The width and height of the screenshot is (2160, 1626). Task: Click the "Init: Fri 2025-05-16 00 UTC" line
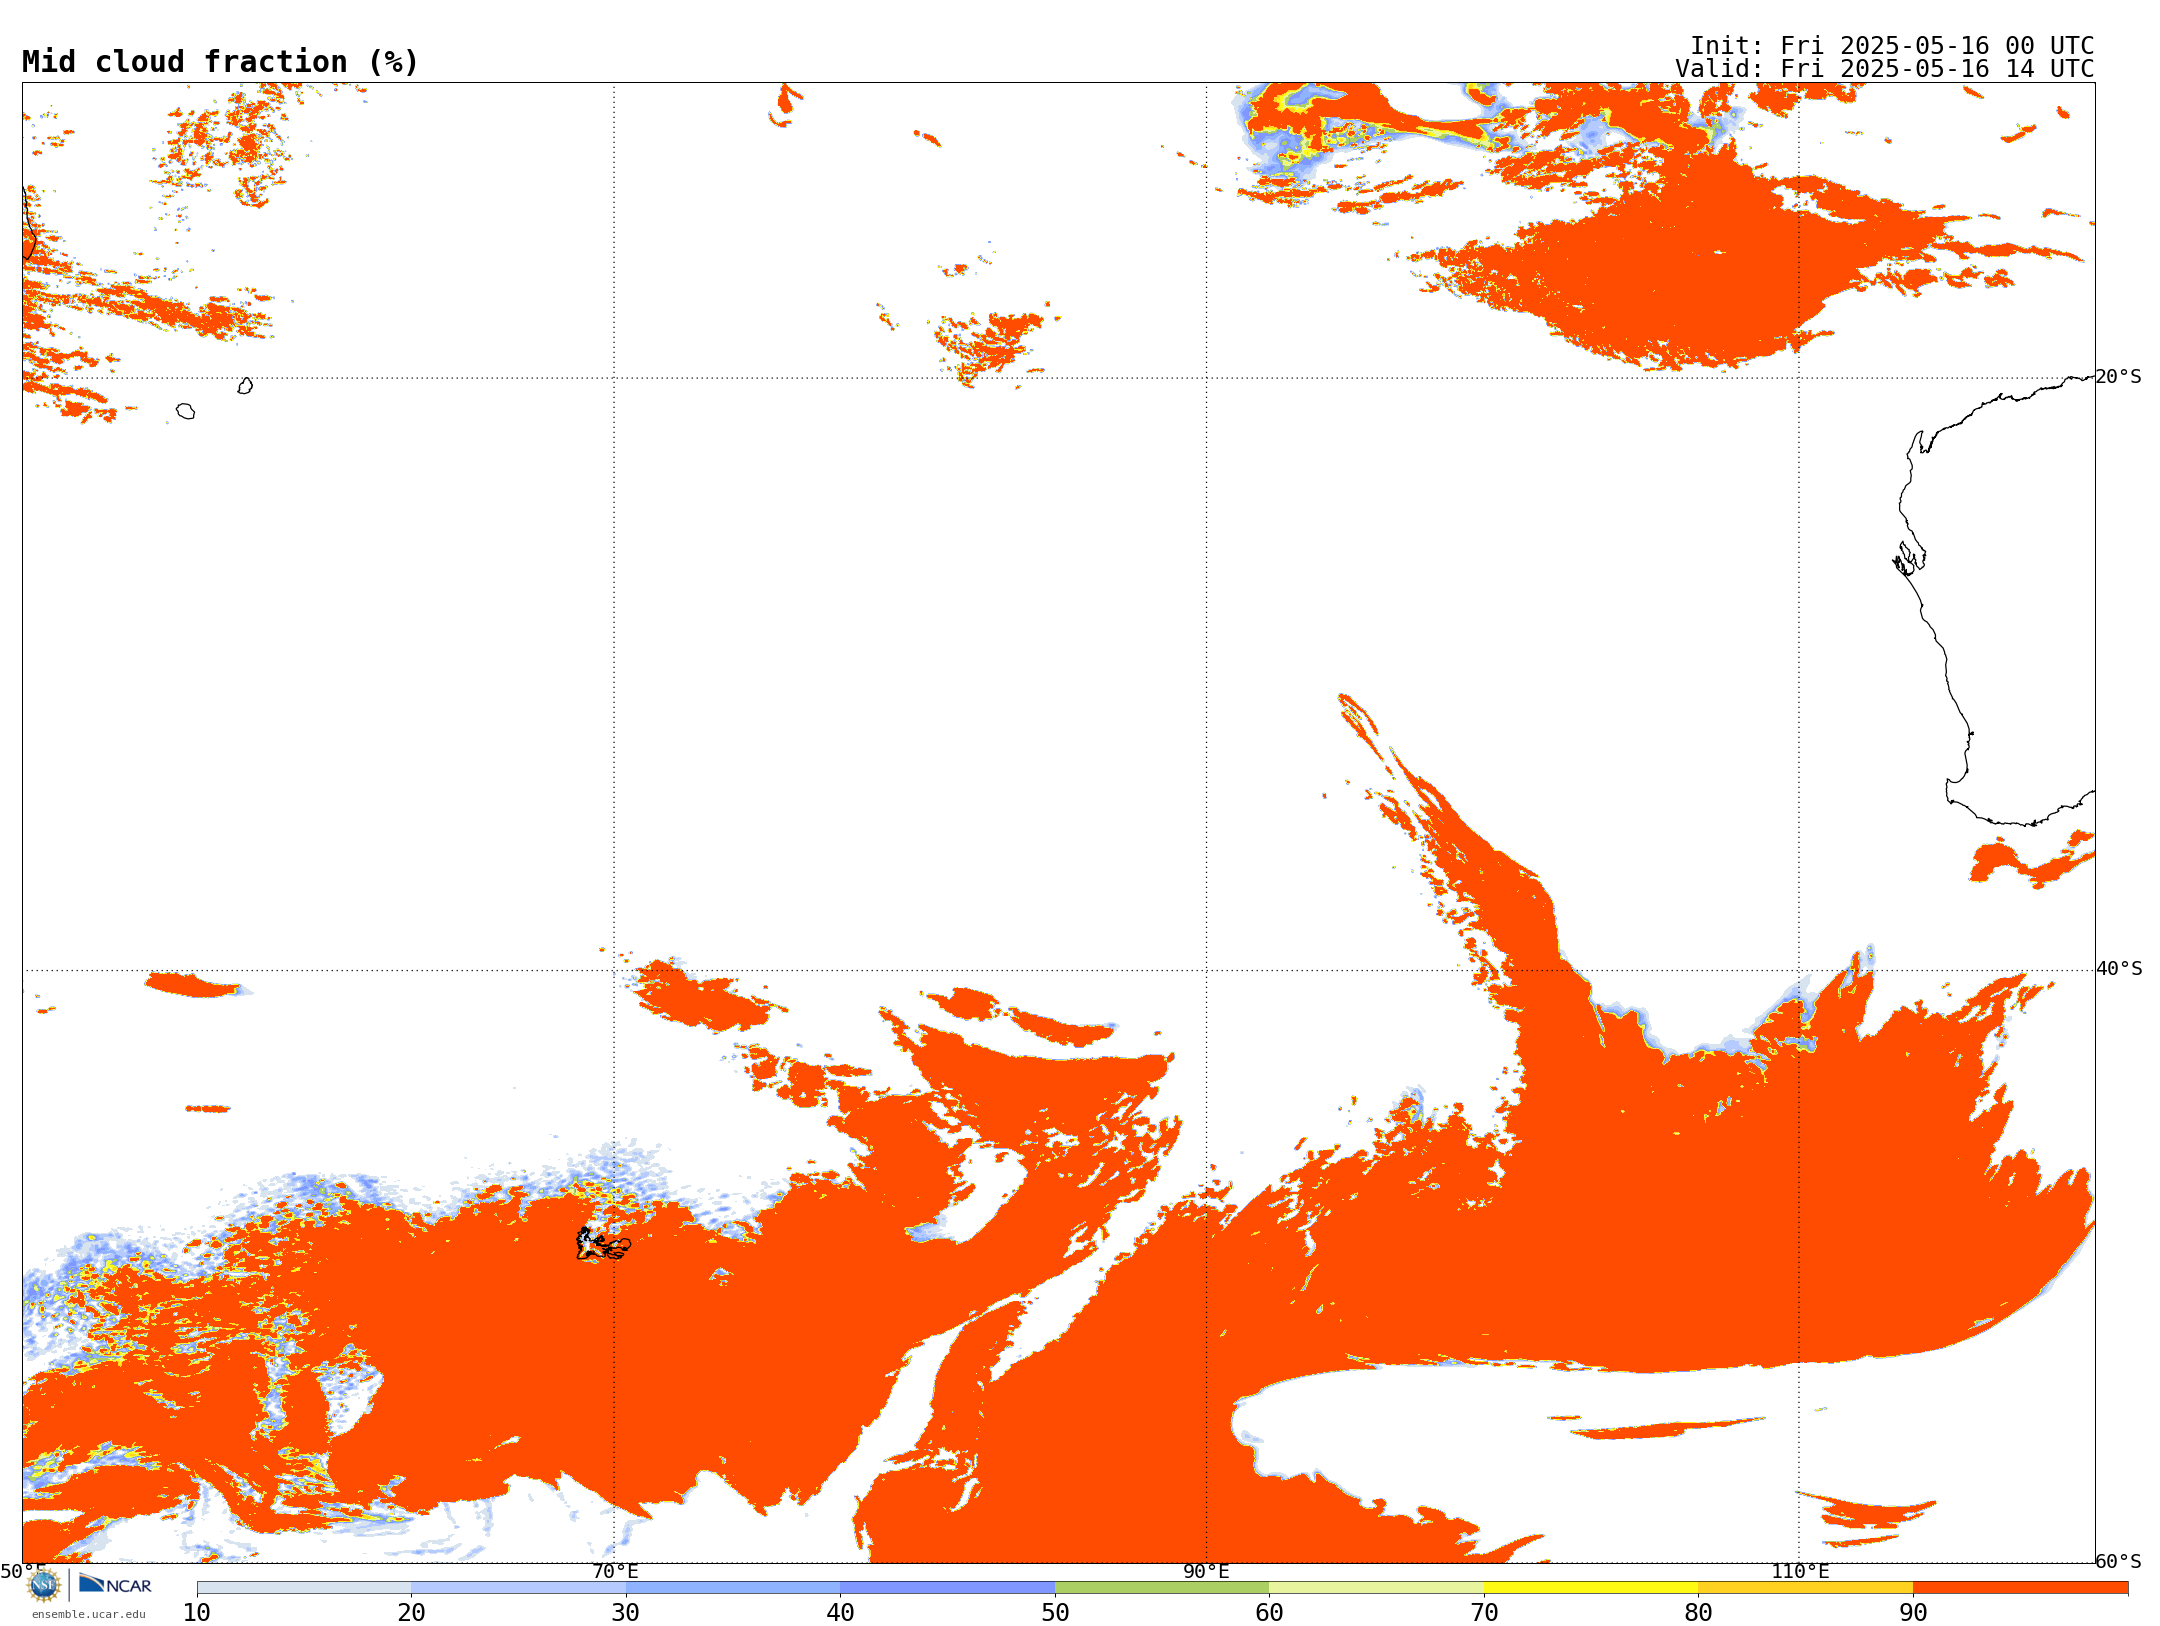1892,46
